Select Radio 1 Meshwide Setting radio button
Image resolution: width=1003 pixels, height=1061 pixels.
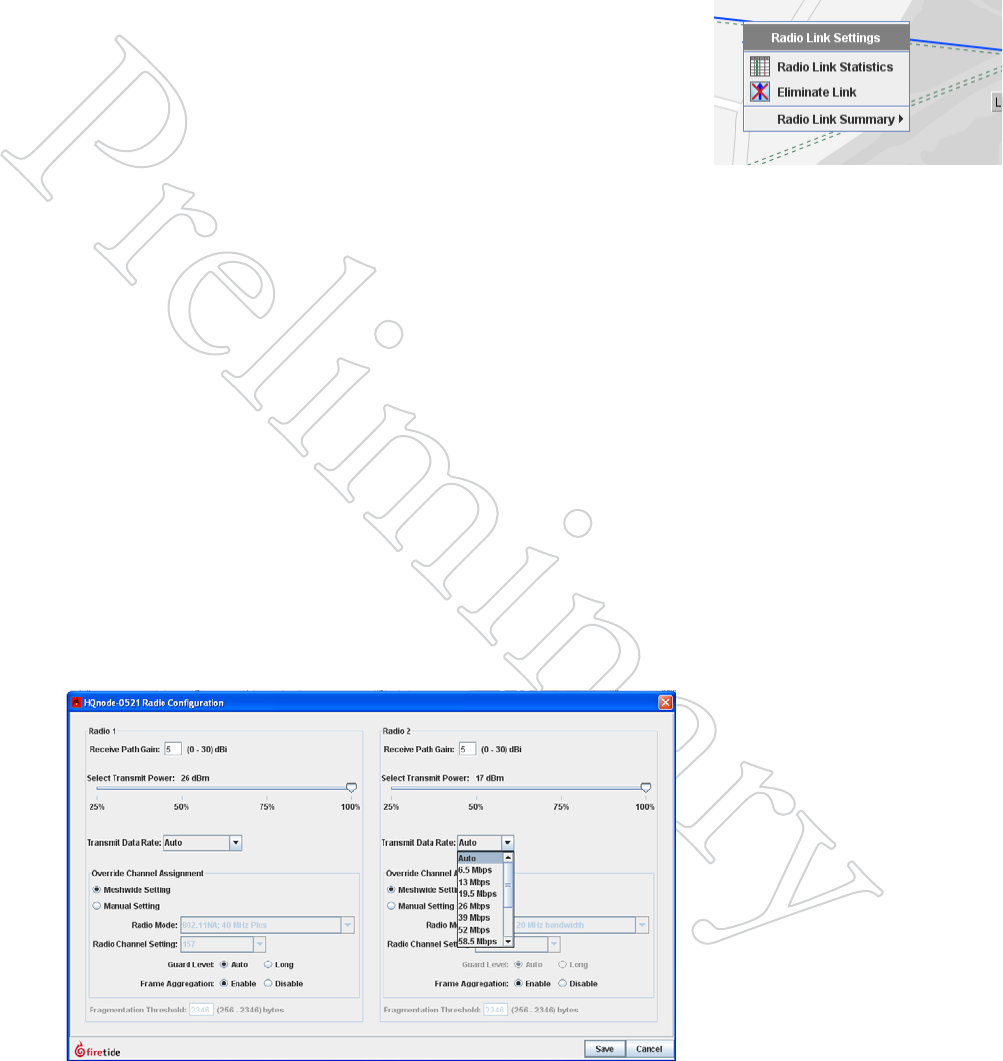tap(97, 890)
